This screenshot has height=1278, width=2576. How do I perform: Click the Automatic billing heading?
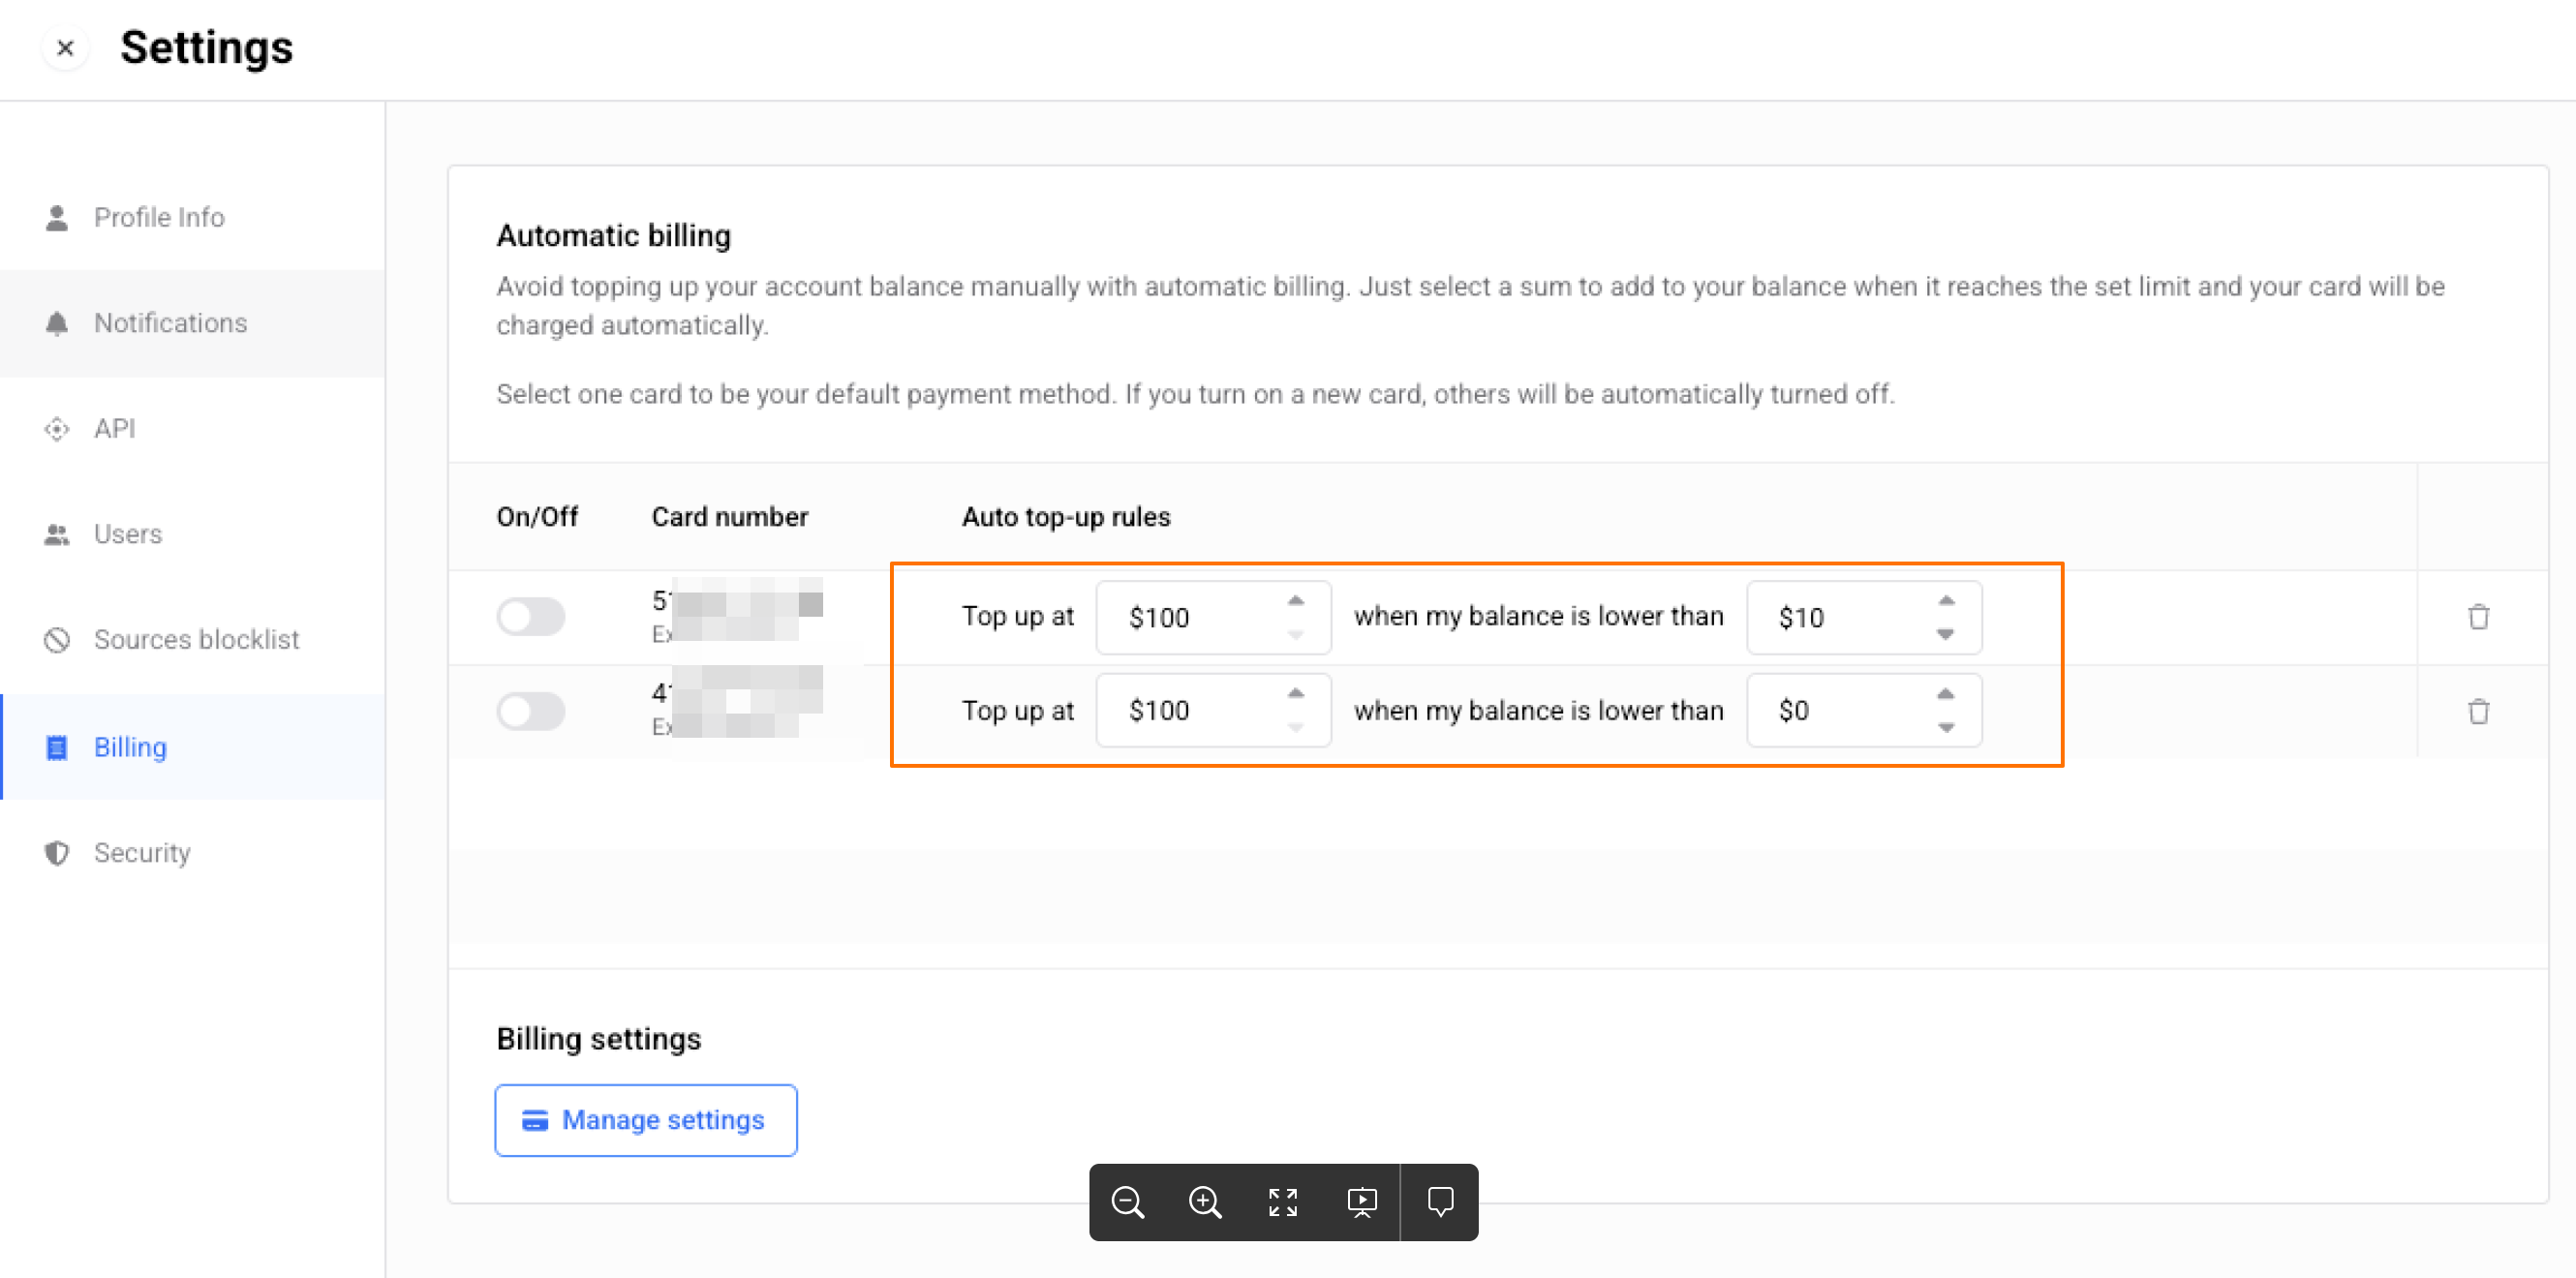tap(614, 235)
